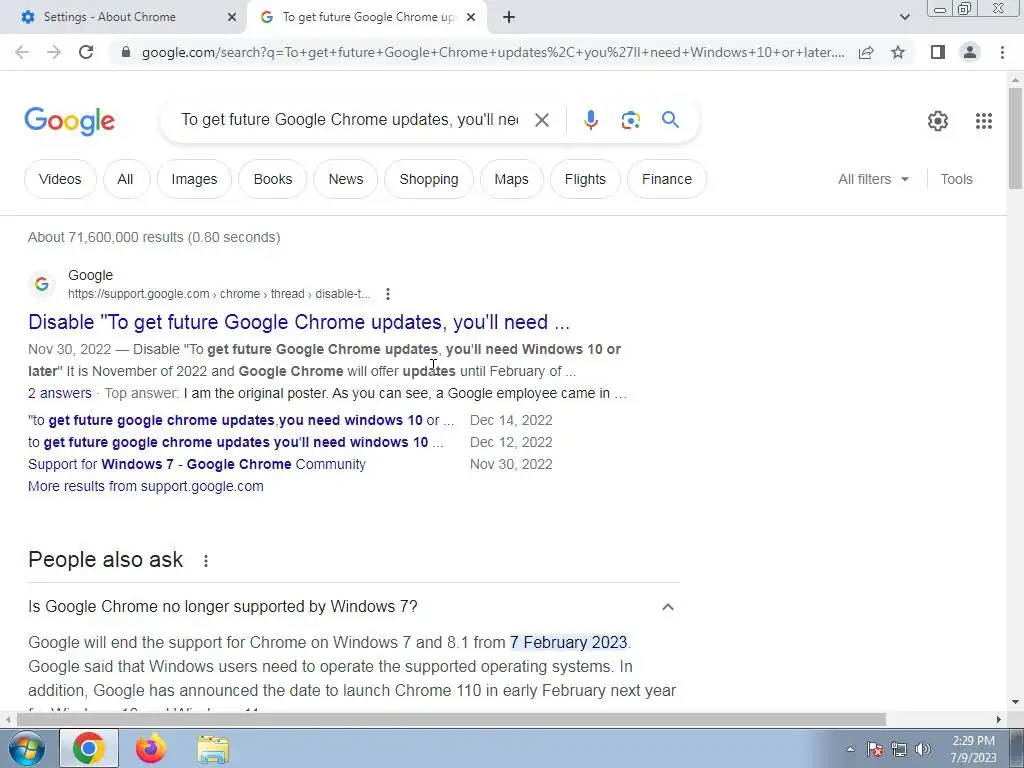Click the Google favicon beside result
This screenshot has height=768, width=1024.
(x=42, y=284)
